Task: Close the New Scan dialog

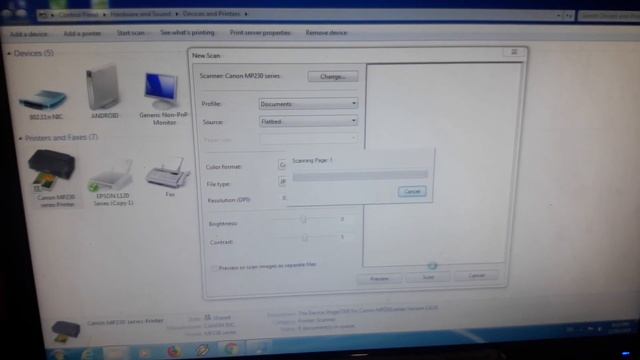Action: click(x=514, y=52)
